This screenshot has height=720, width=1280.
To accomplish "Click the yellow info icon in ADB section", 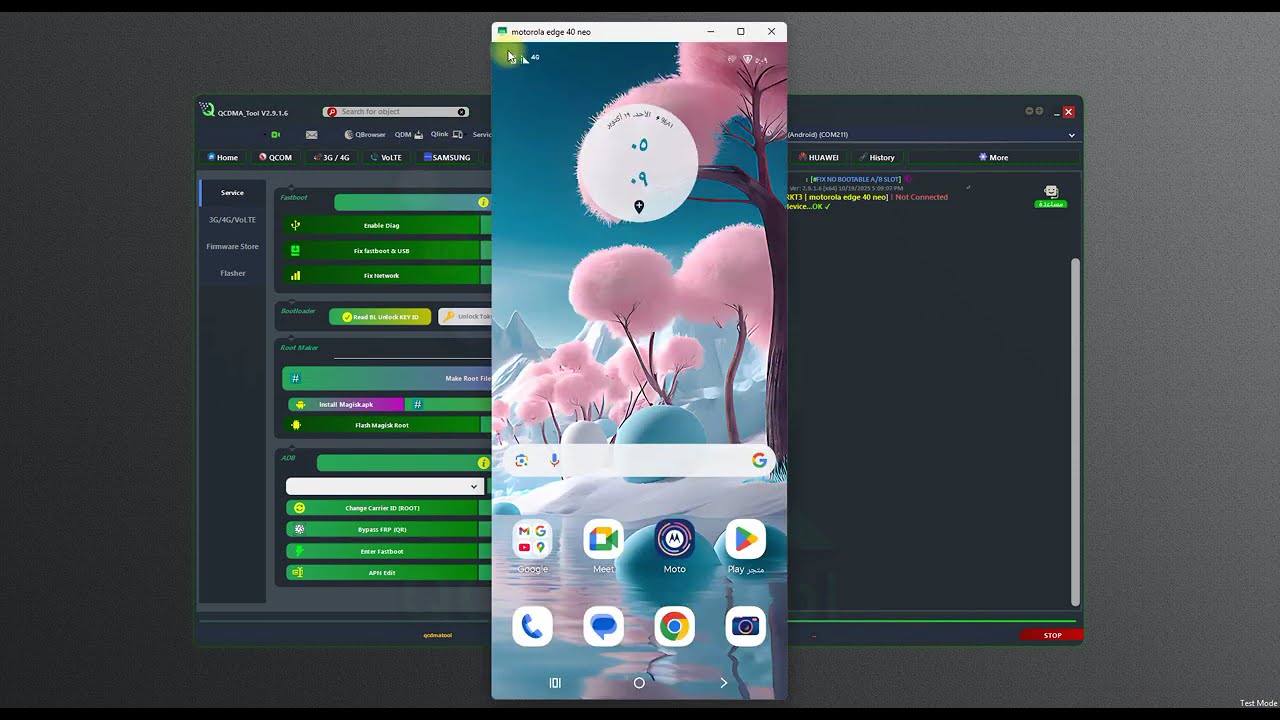I will [x=484, y=463].
